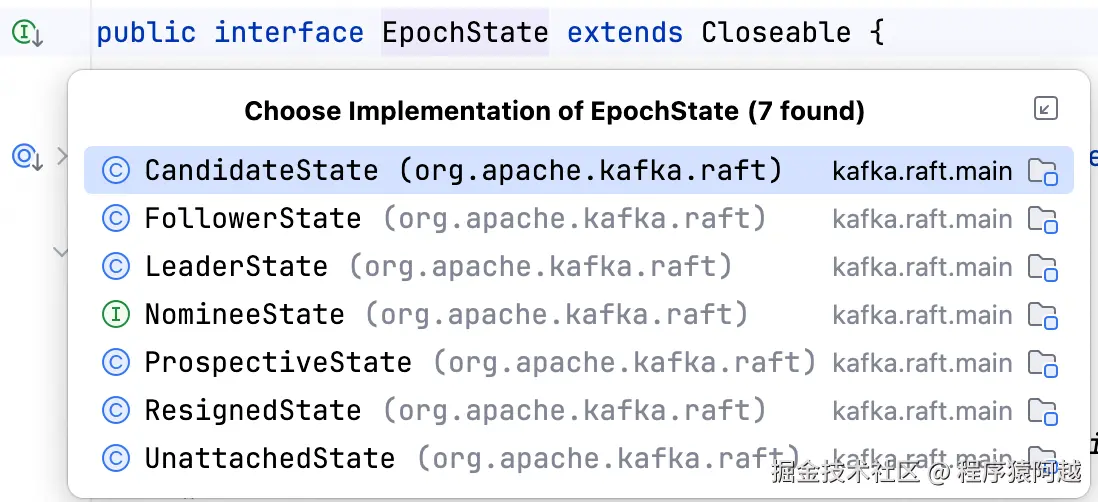The height and width of the screenshot is (502, 1098).
Task: Select ResignedState implementation row
Action: point(578,410)
